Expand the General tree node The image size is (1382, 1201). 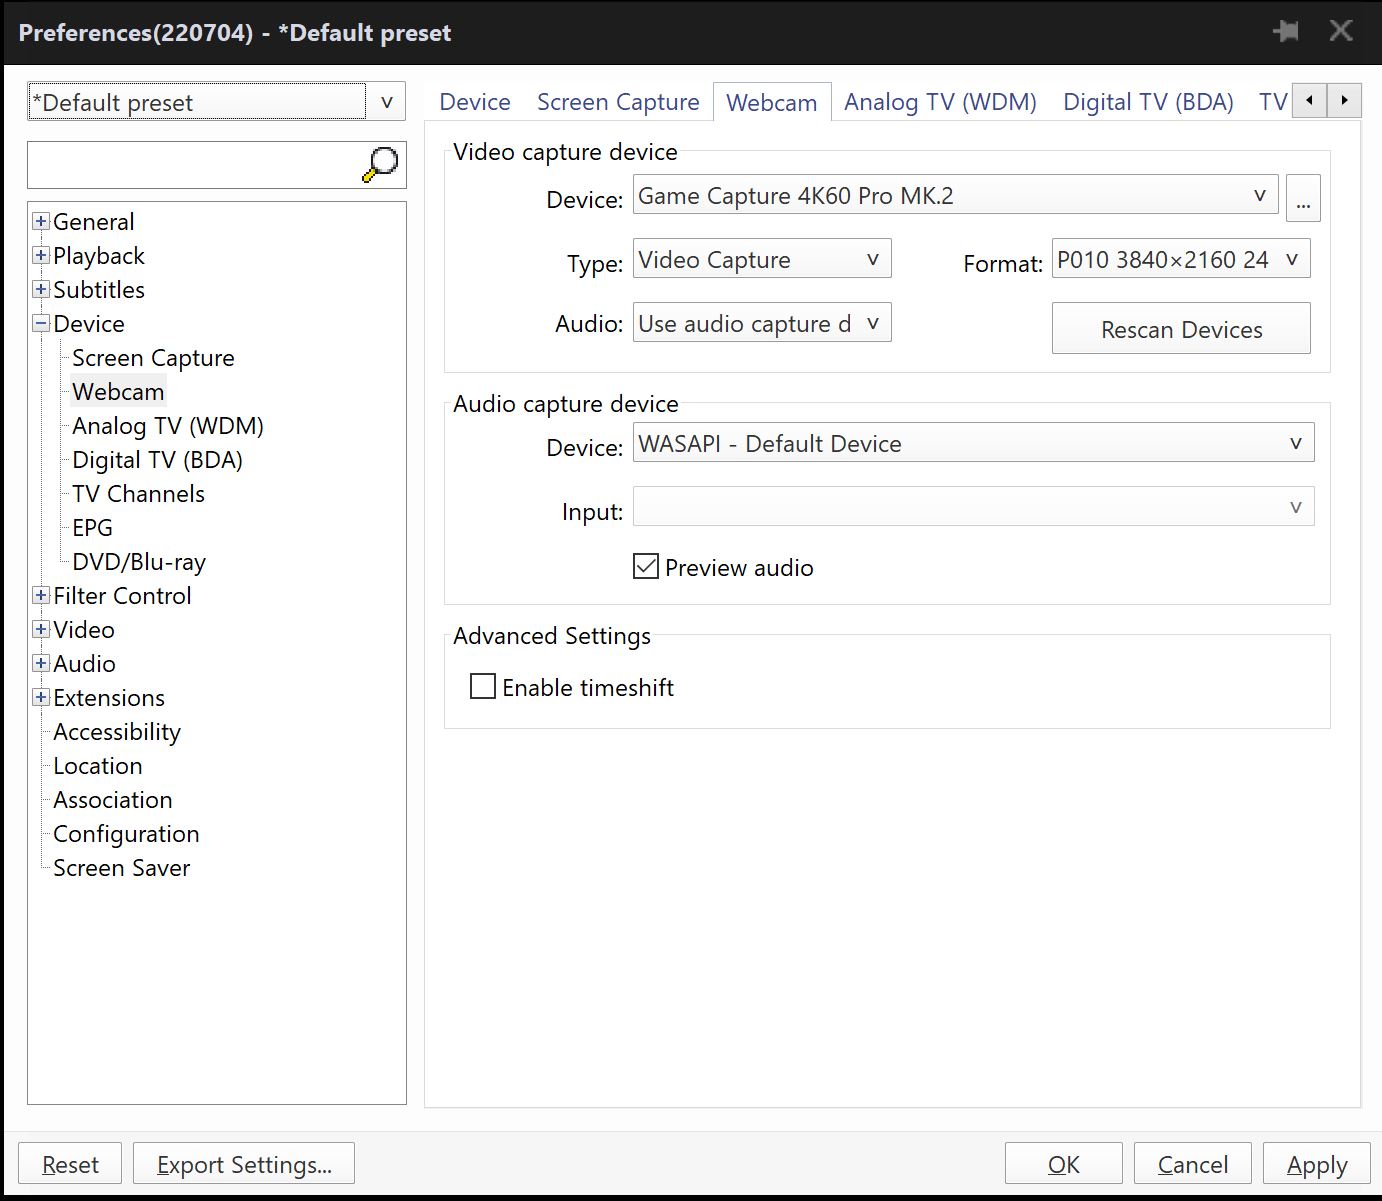(x=41, y=222)
